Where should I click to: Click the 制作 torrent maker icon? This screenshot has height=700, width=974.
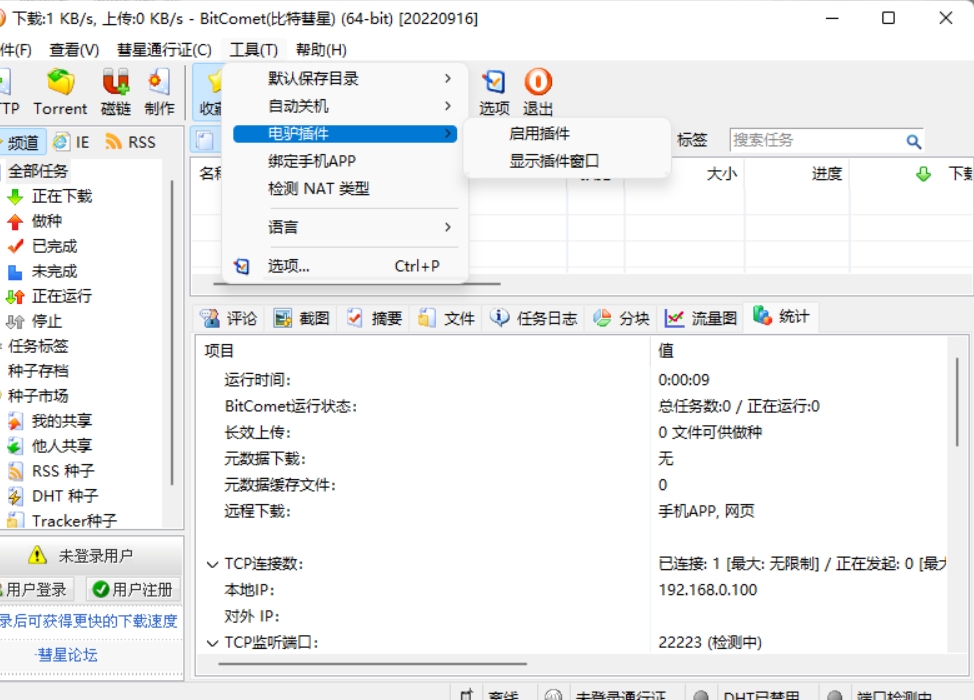159,92
